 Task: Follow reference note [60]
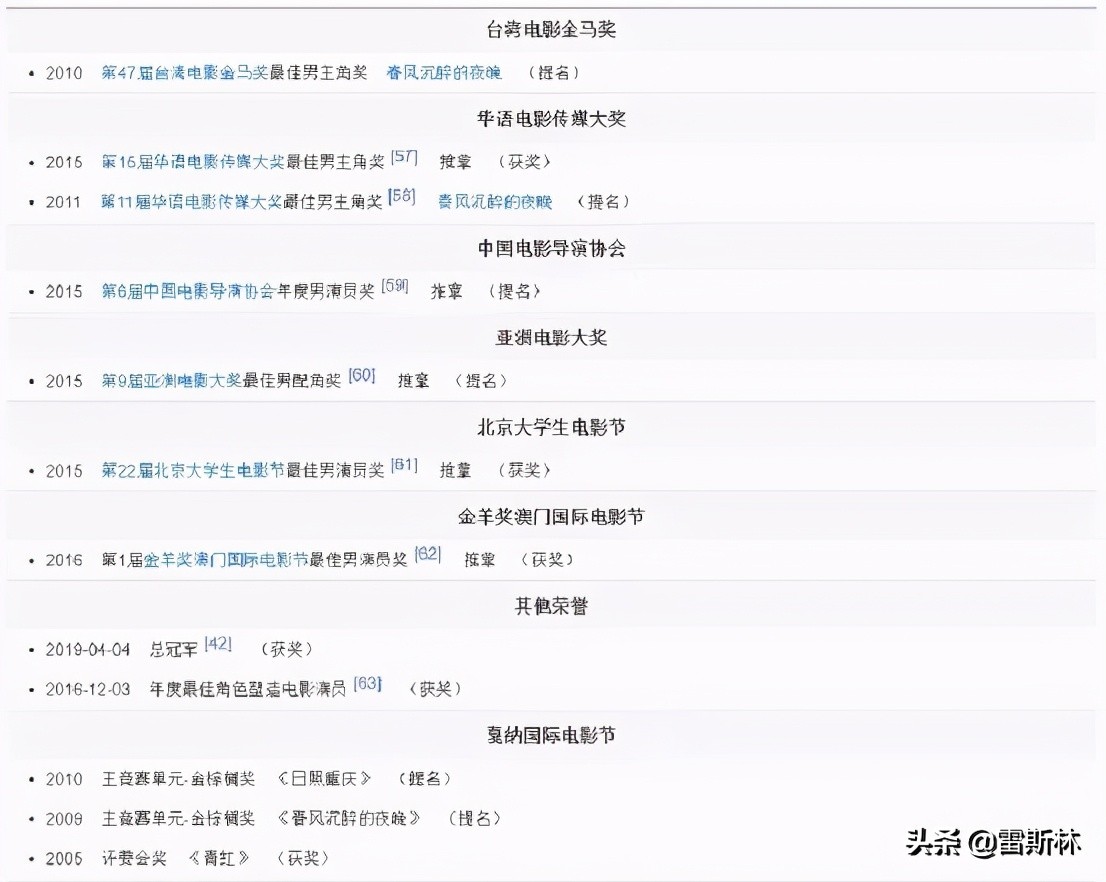pyautogui.click(x=362, y=375)
